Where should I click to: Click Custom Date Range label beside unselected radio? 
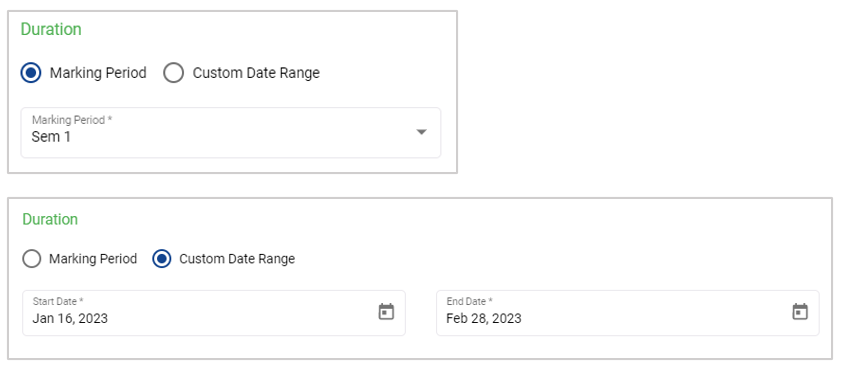(256, 73)
